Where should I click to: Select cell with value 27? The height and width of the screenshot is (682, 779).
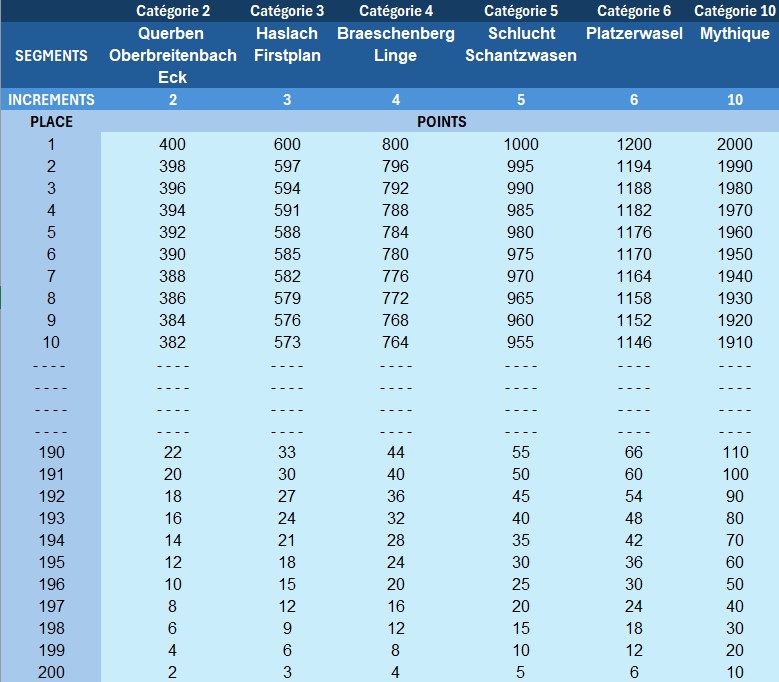[x=287, y=496]
